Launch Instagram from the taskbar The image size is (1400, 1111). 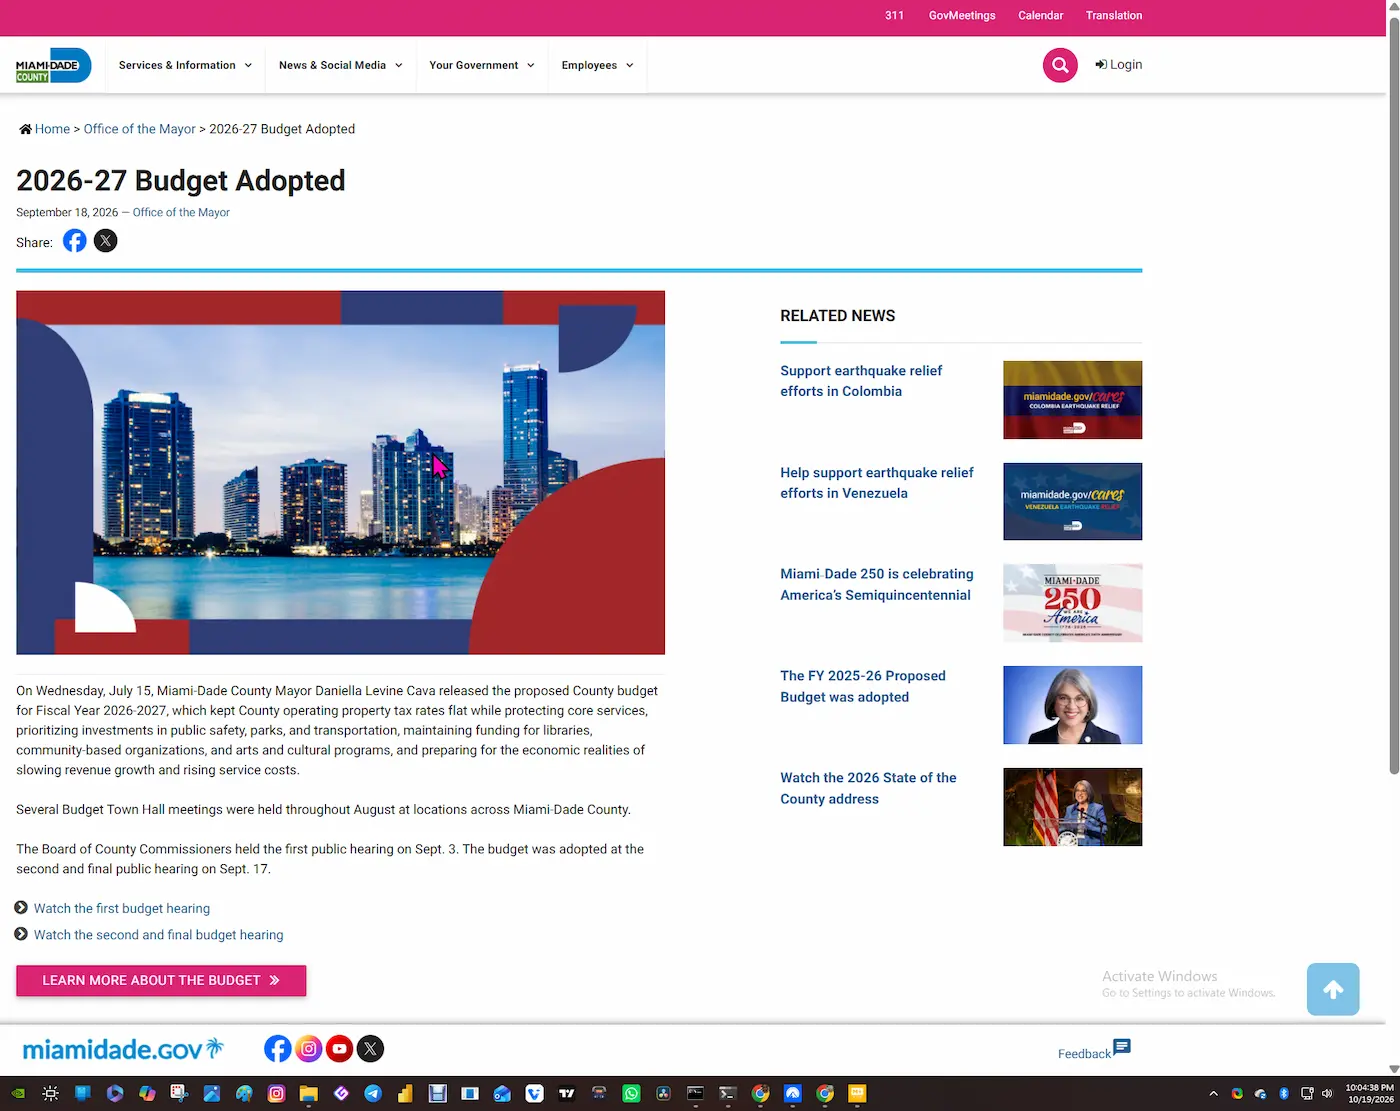[276, 1093]
